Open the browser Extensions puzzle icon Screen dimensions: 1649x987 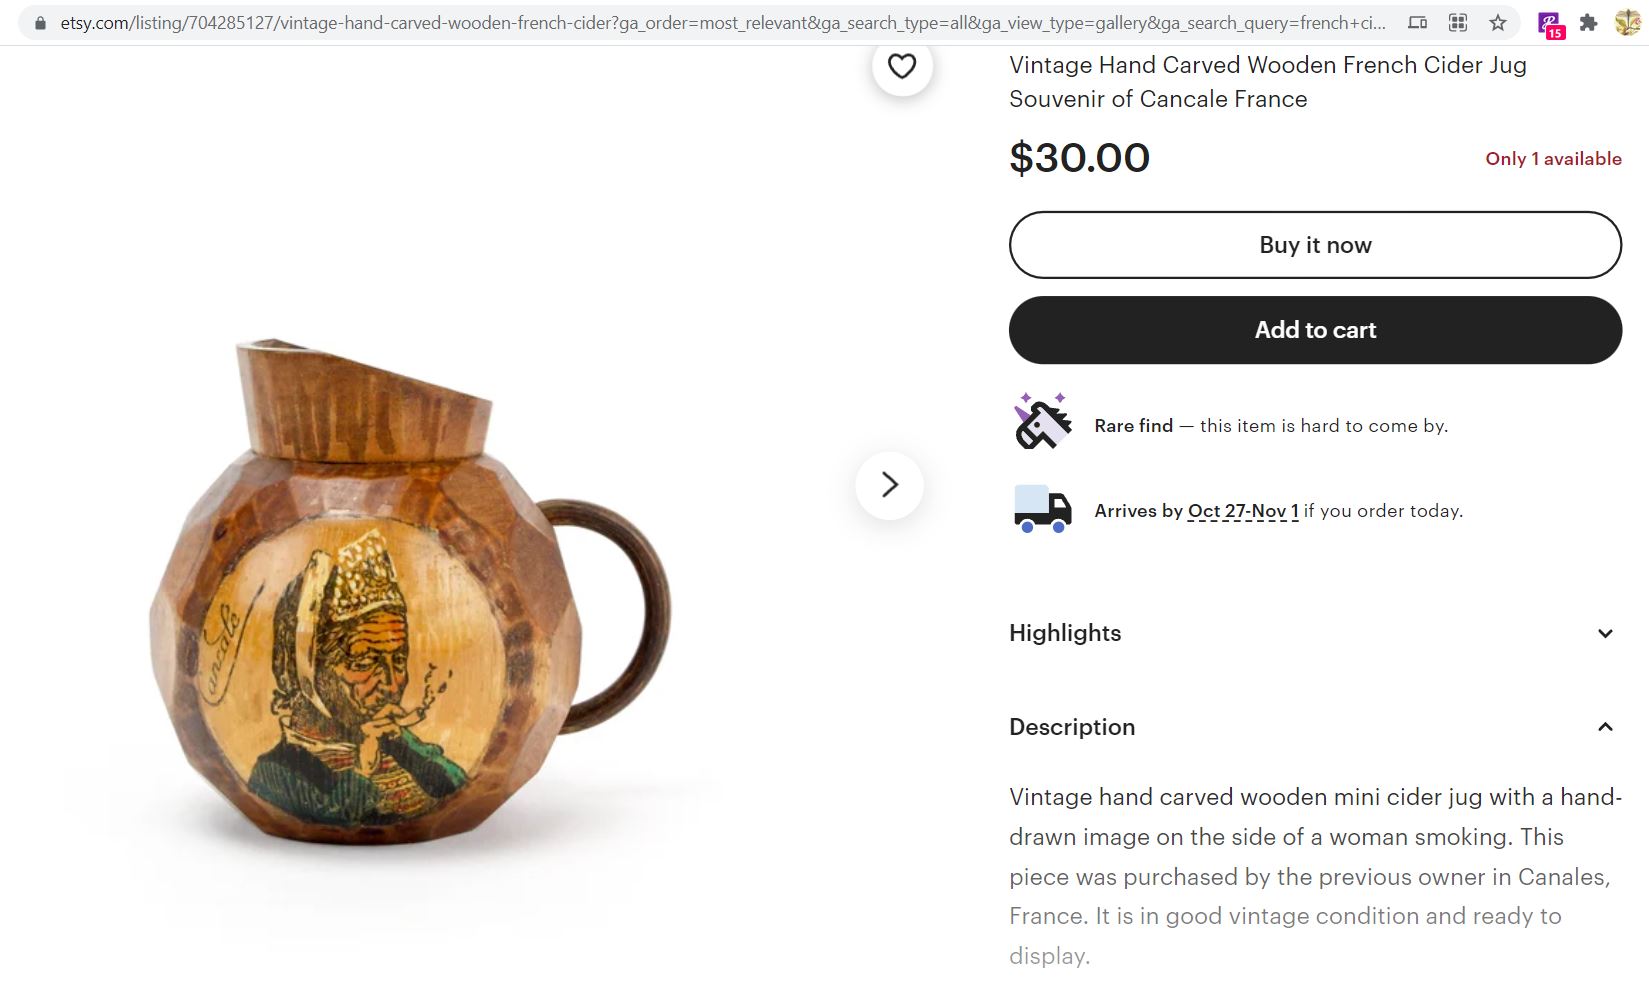pyautogui.click(x=1588, y=22)
